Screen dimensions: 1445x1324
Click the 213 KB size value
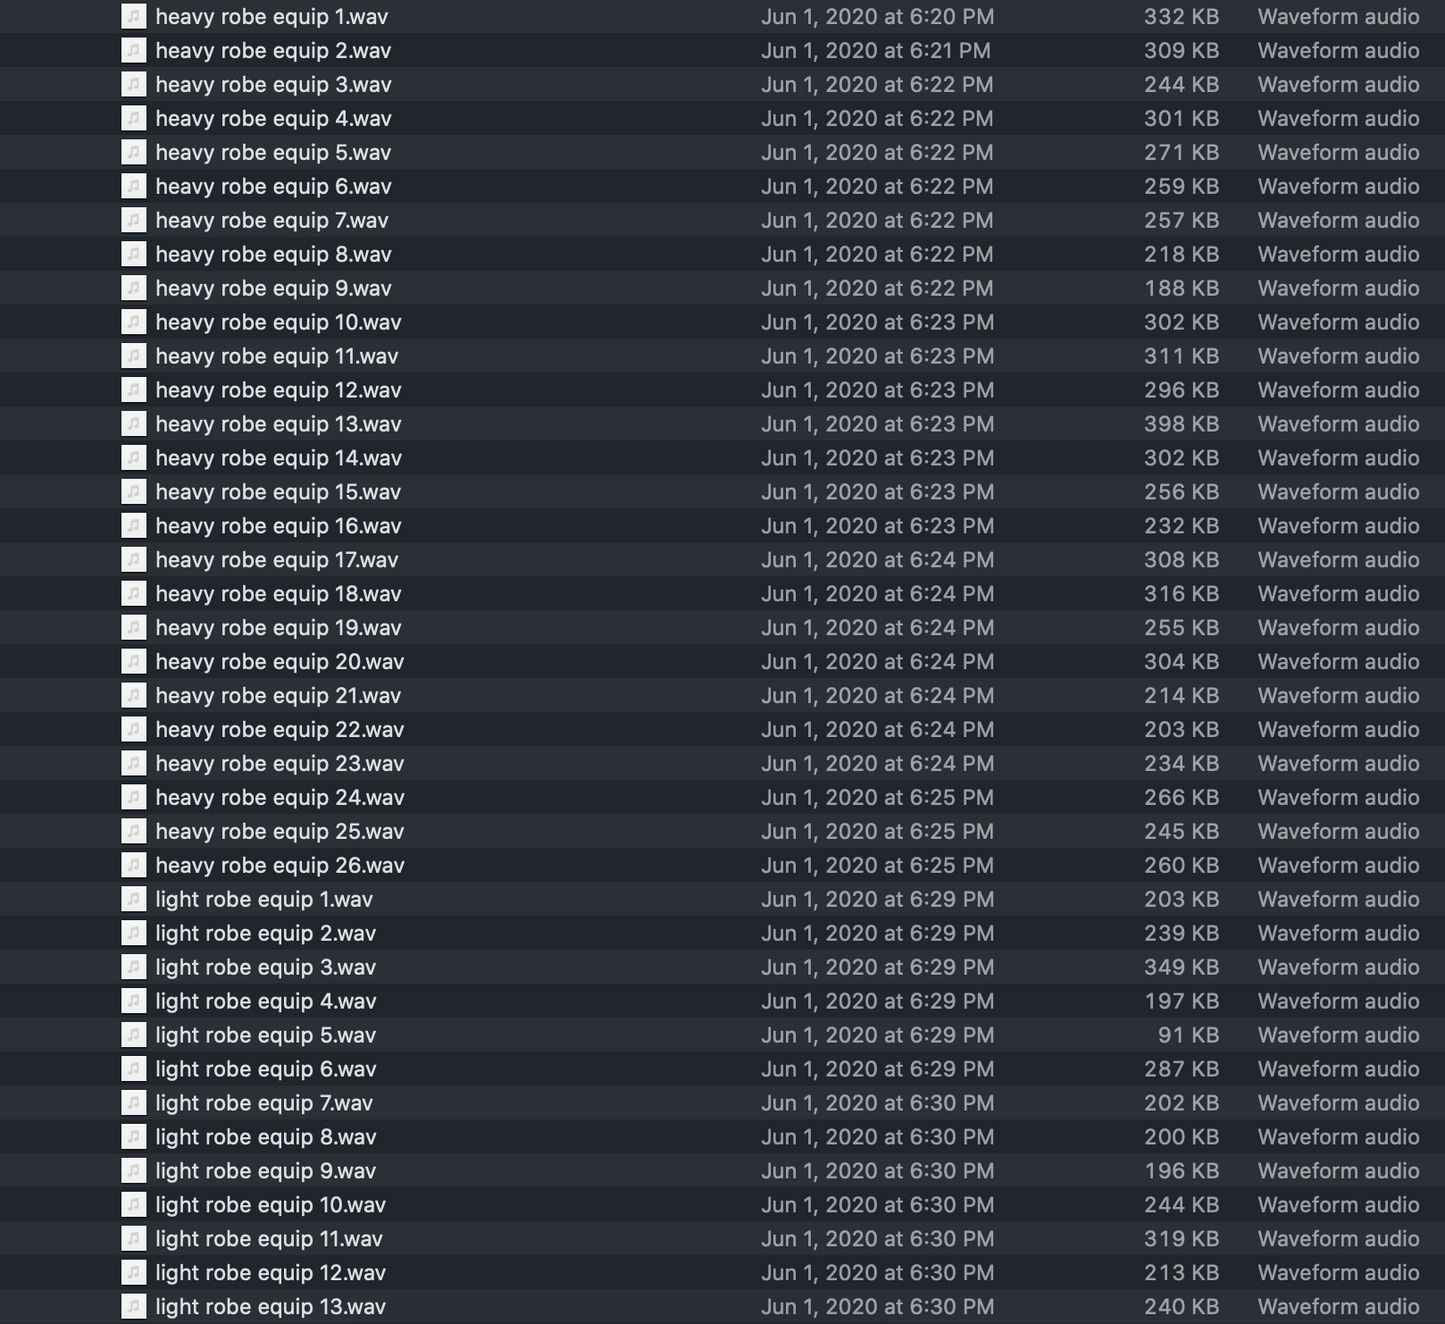pyautogui.click(x=1181, y=1273)
